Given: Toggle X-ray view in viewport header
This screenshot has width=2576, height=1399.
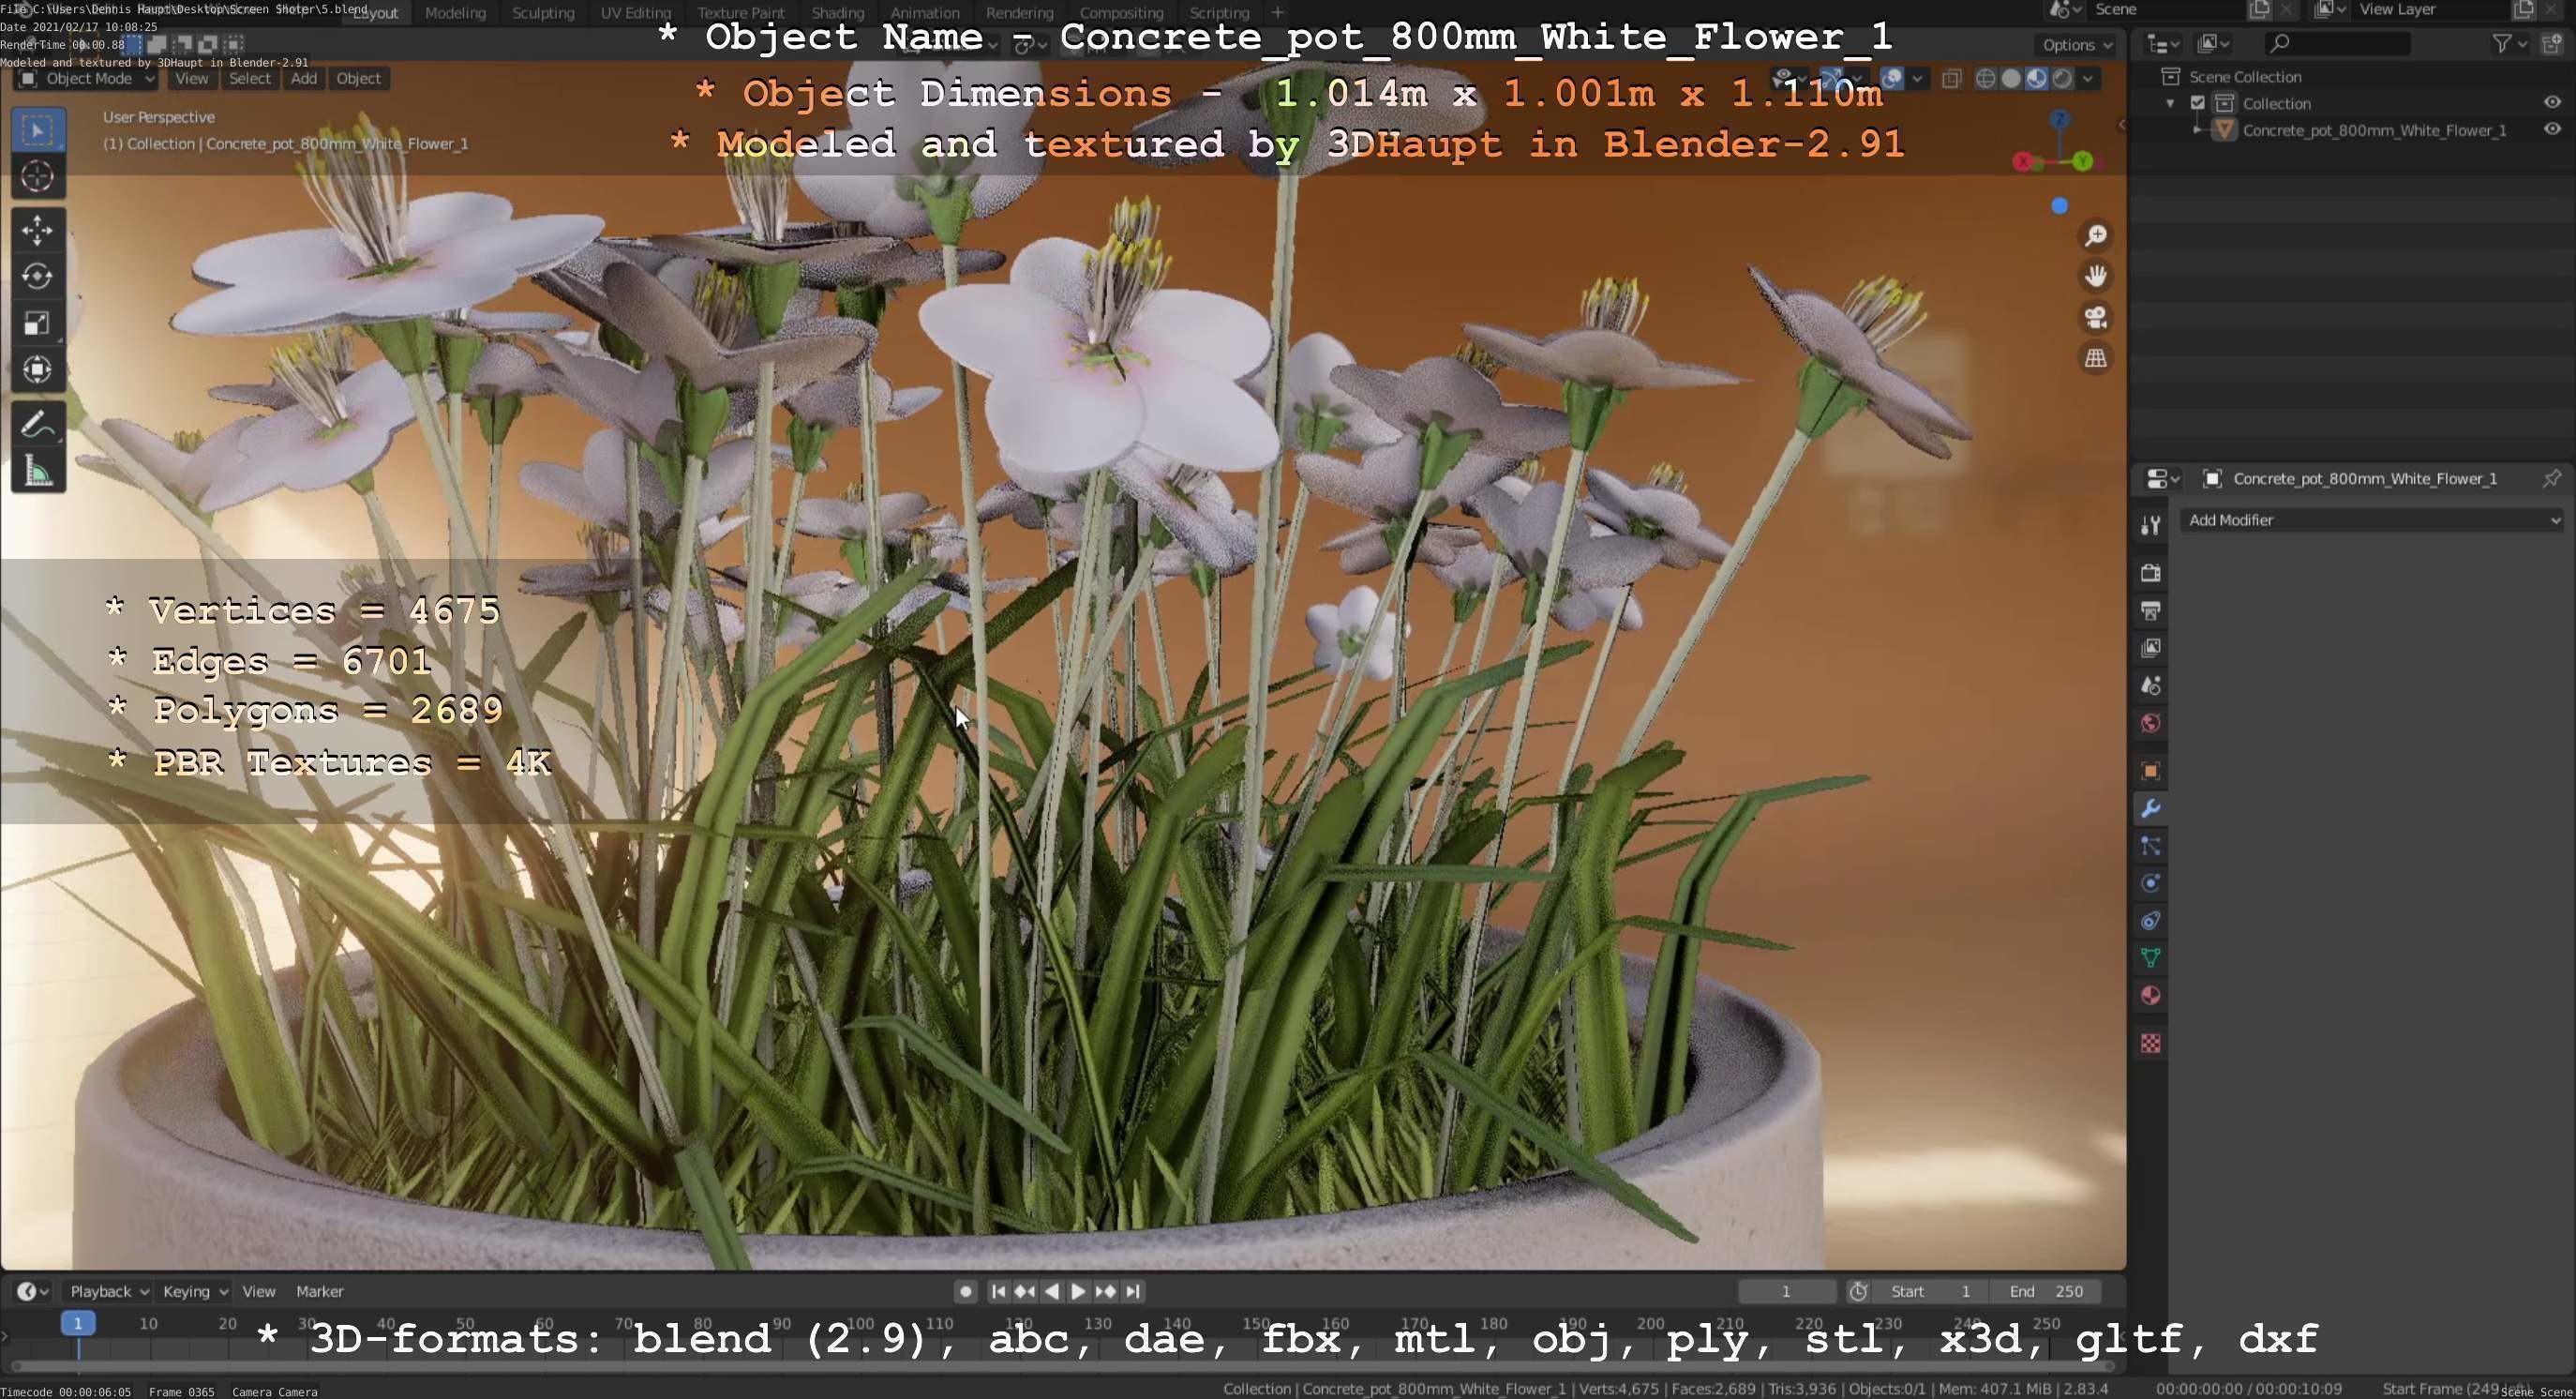Looking at the screenshot, I should (x=1951, y=79).
